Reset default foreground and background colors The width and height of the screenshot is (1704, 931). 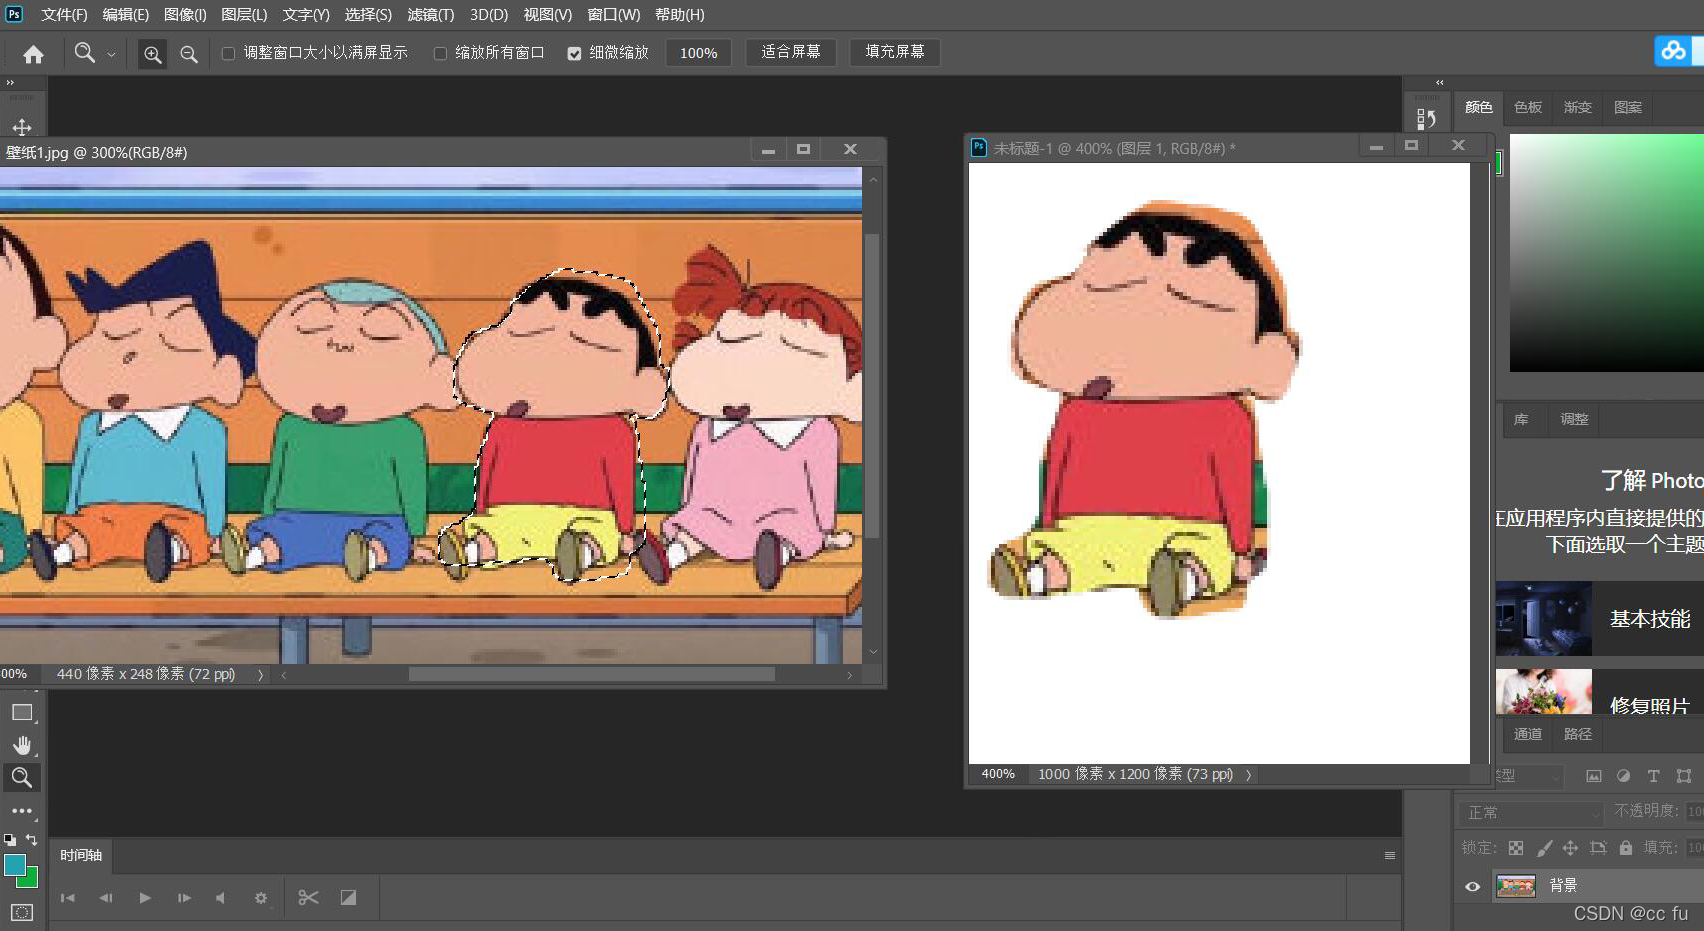tap(10, 840)
